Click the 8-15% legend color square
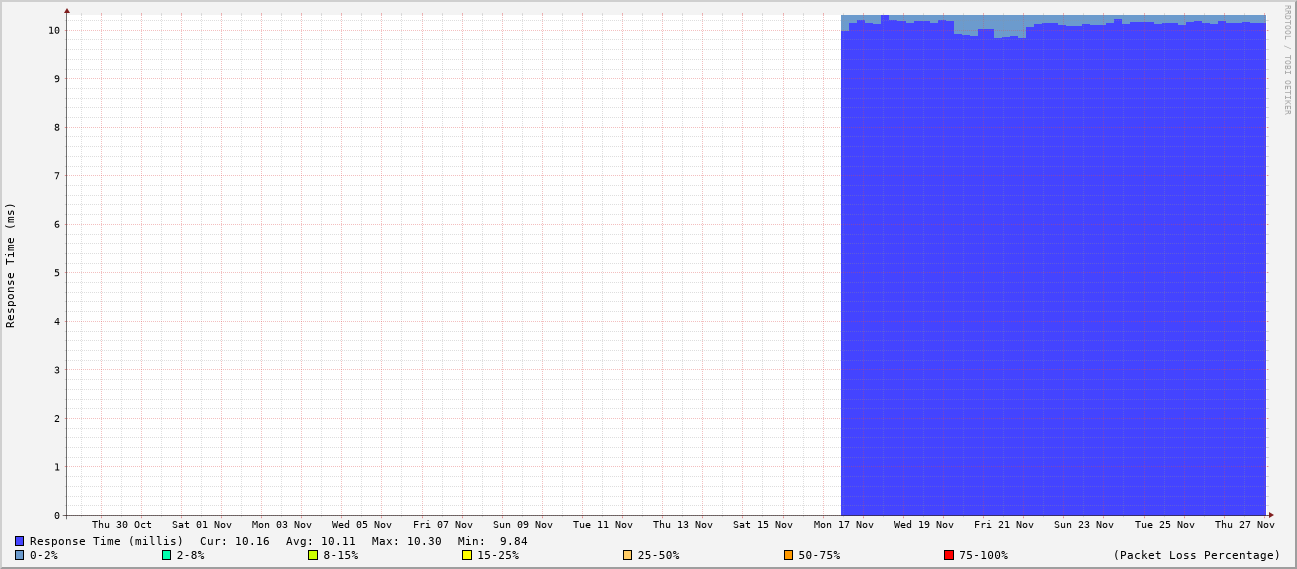Screen dimensions: 1297x569 point(313,555)
